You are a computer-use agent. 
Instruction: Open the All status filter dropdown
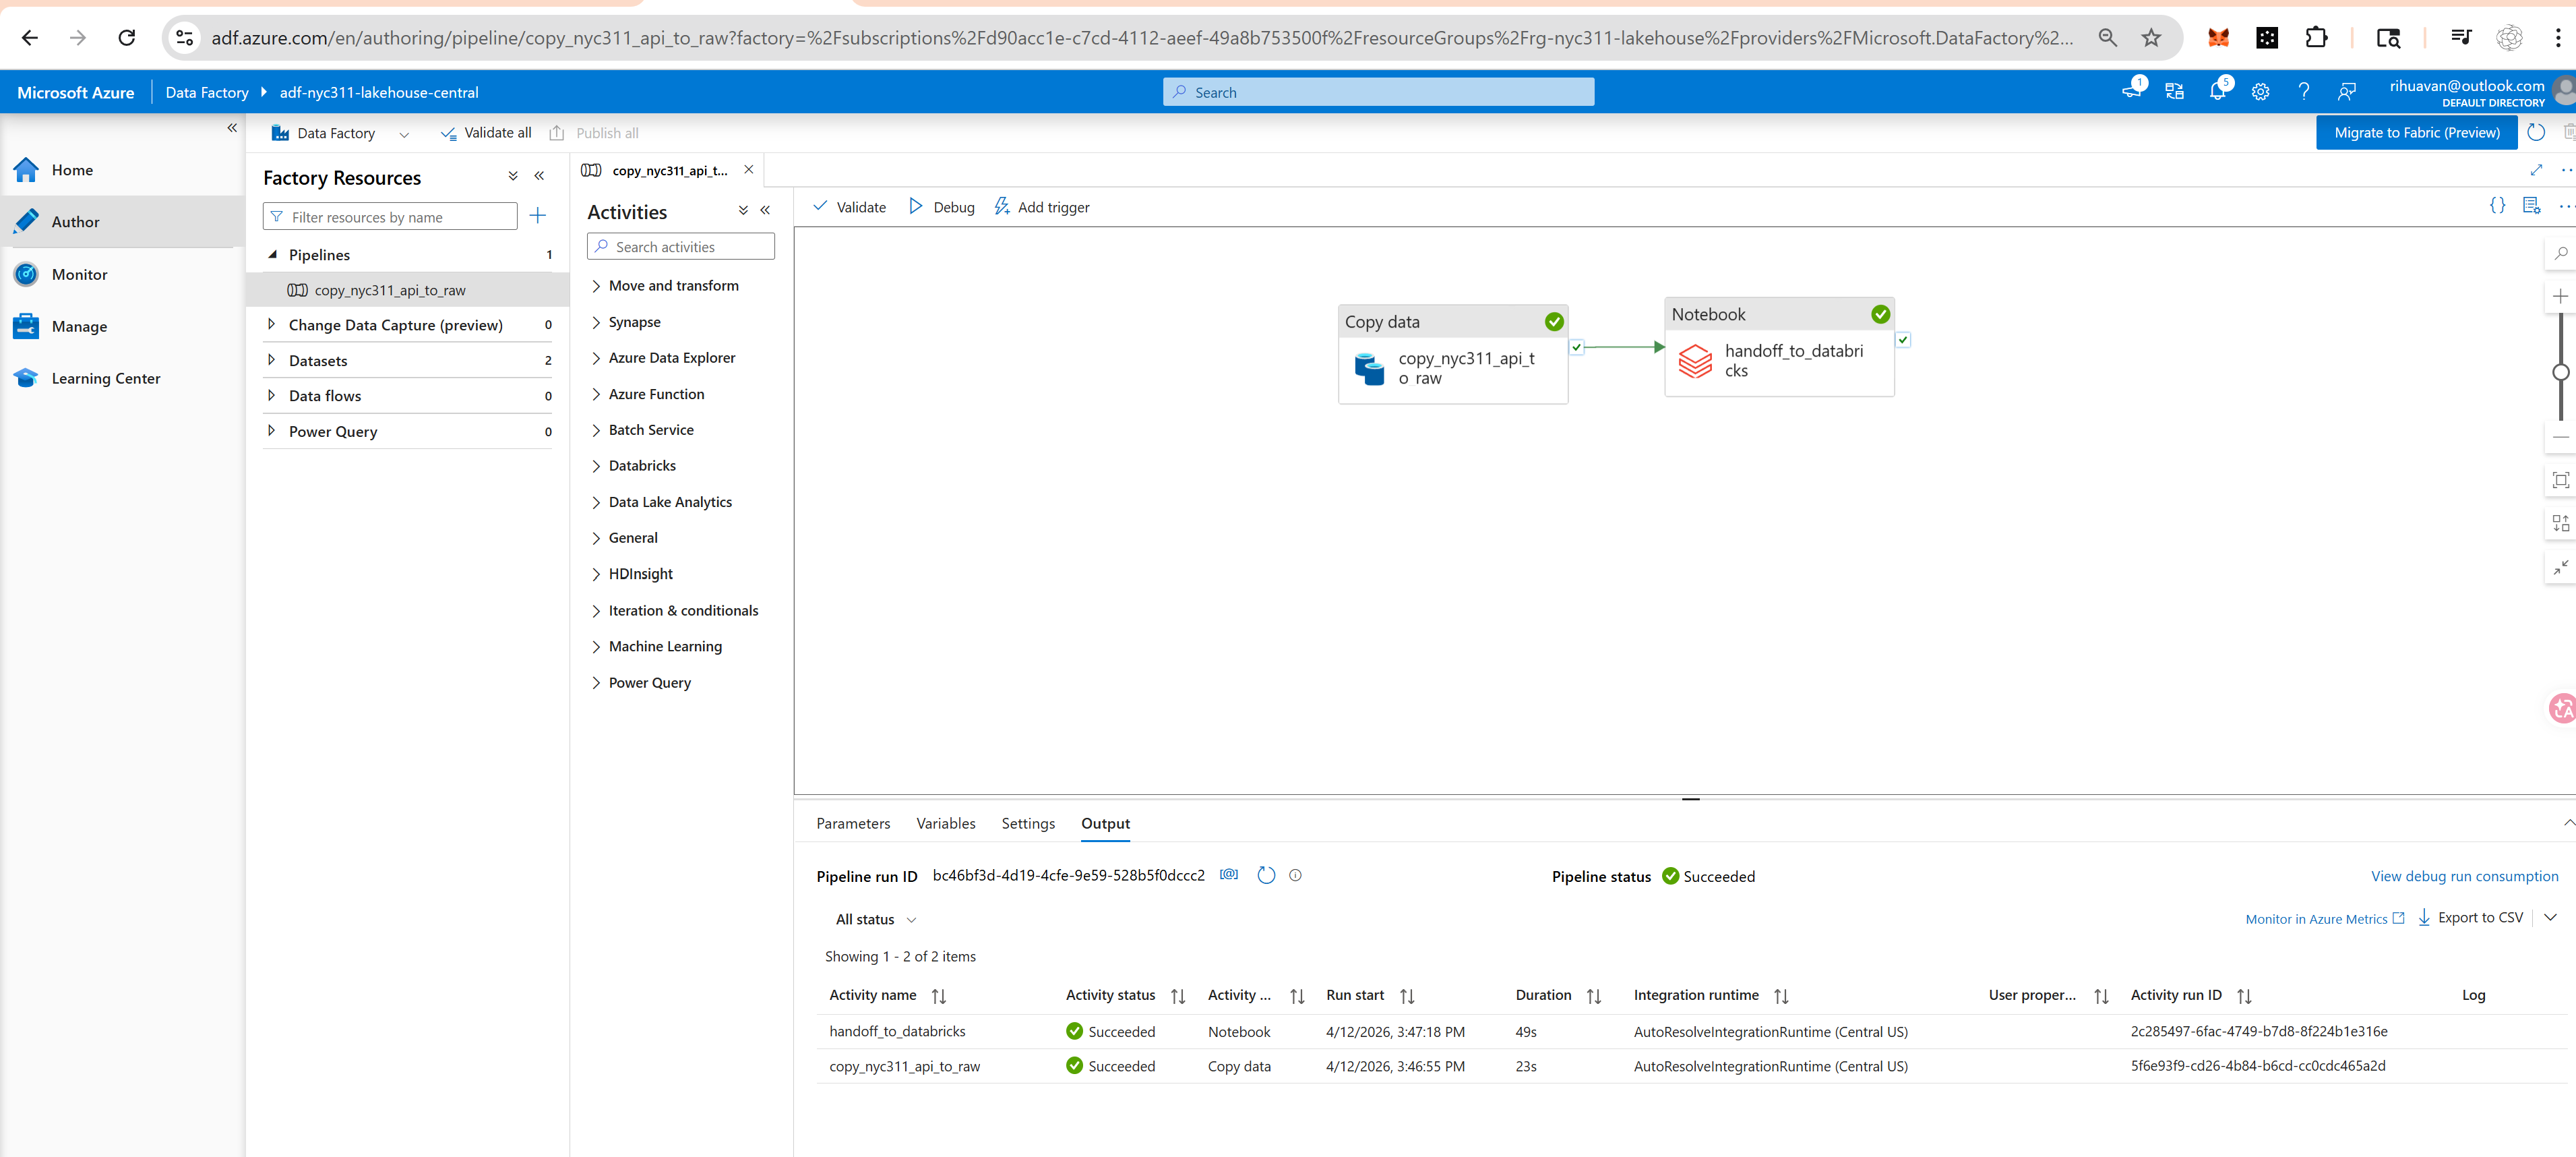click(x=875, y=919)
